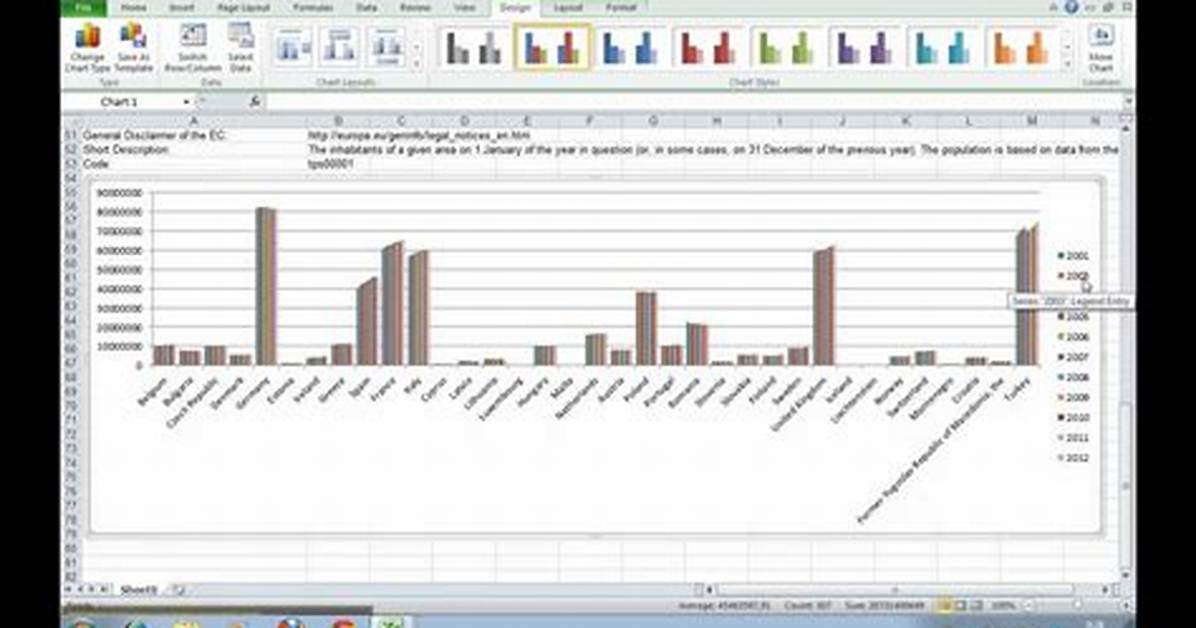Screen dimensions: 1196x628
Task: Click the Insert Function fx icon
Action: [x=254, y=101]
